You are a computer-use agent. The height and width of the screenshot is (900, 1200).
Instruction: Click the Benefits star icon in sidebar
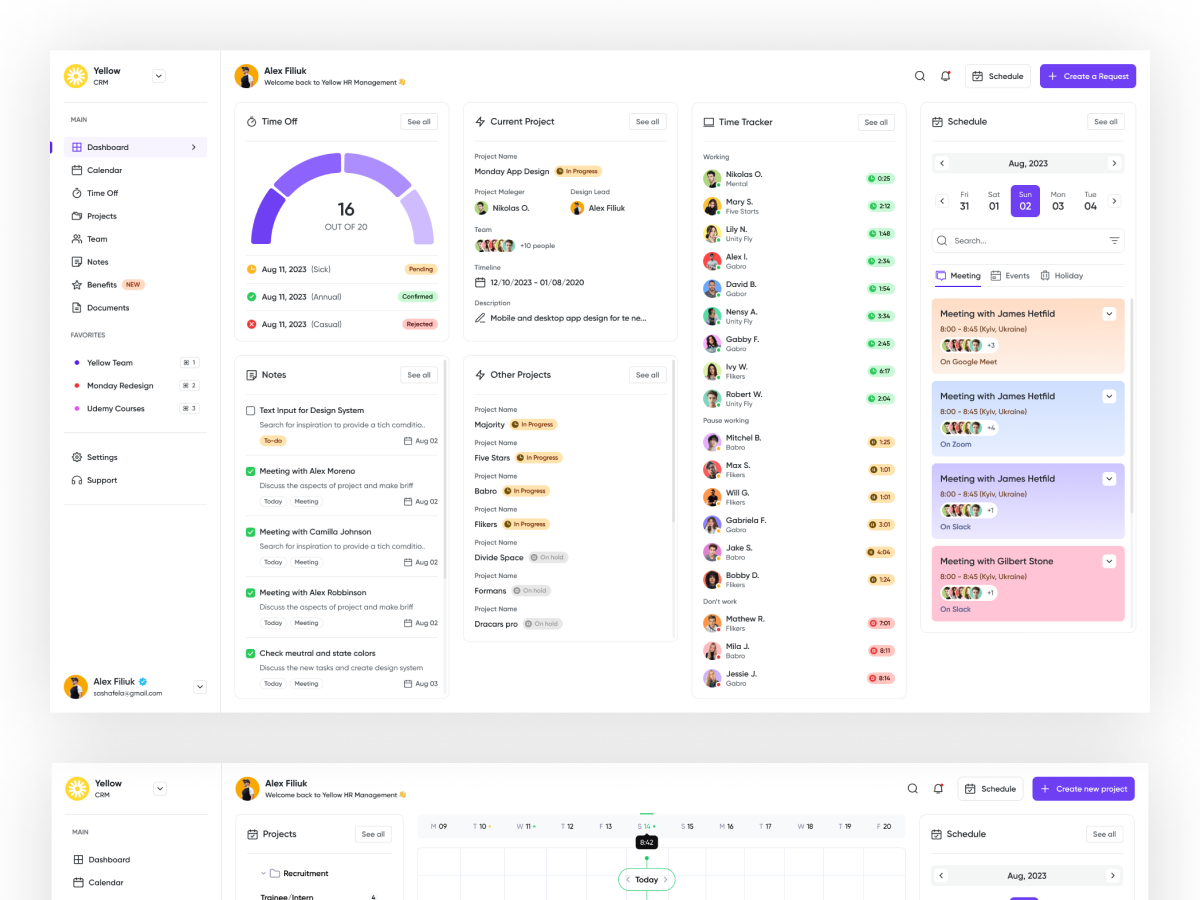click(77, 285)
